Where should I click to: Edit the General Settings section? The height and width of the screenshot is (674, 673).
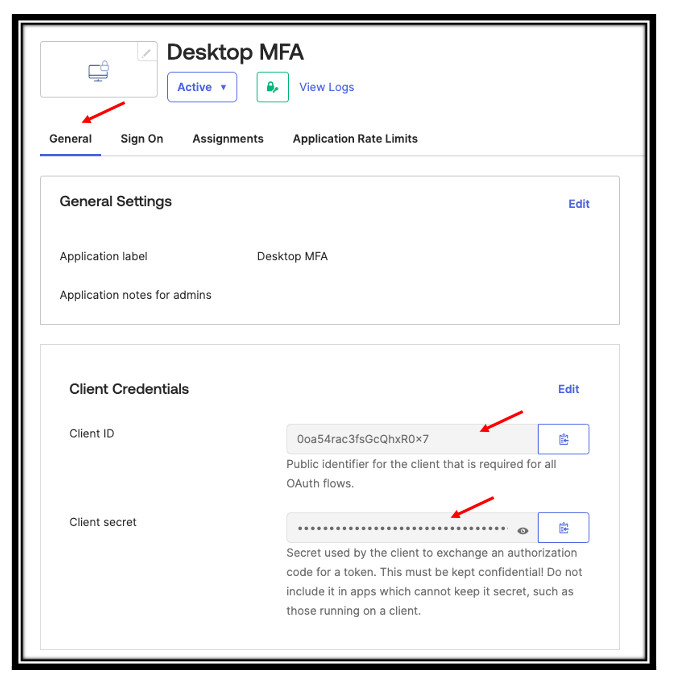(x=578, y=204)
